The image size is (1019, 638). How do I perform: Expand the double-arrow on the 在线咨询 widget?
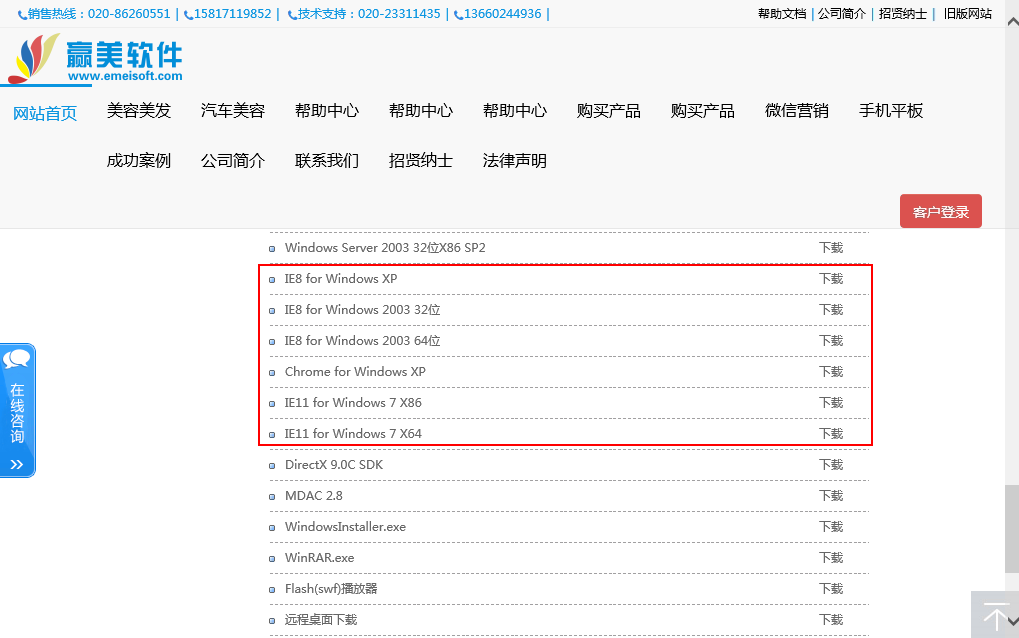point(17,464)
